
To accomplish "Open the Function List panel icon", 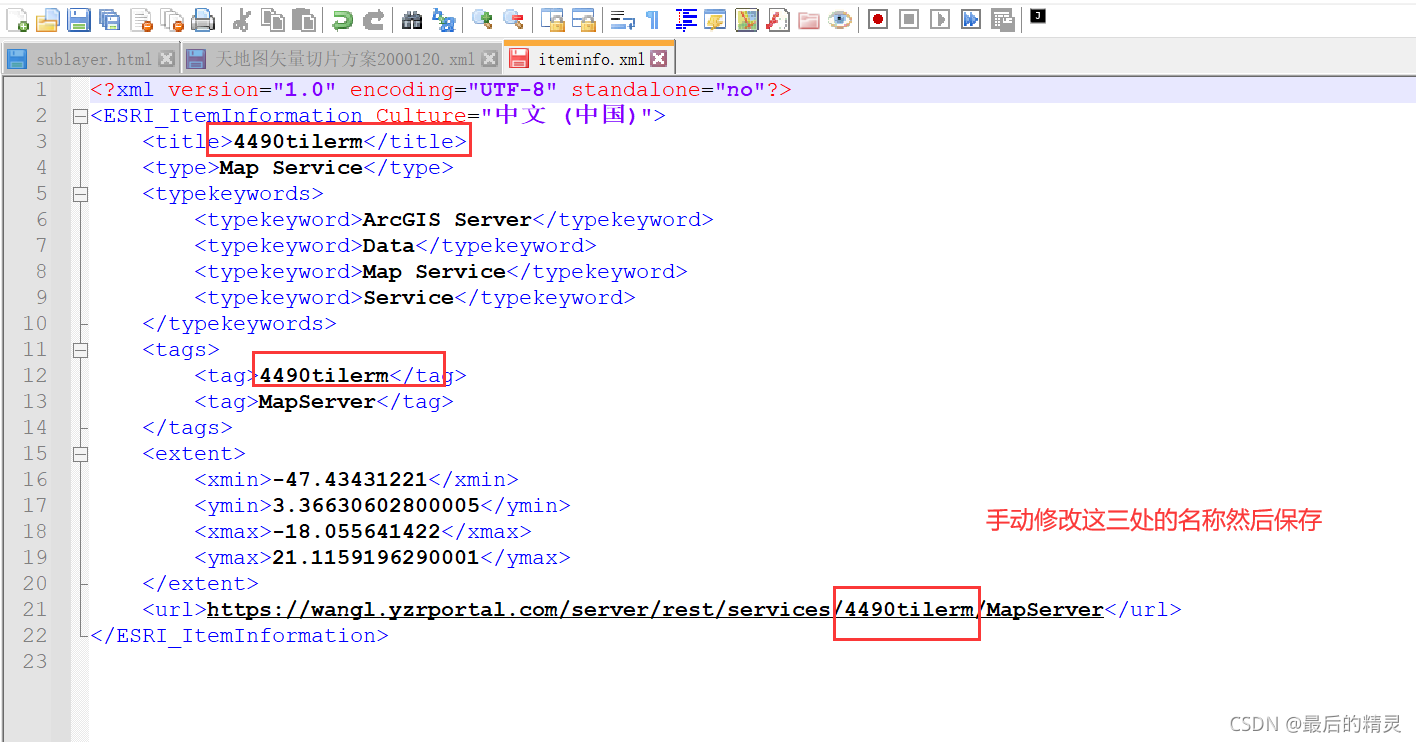I will pyautogui.click(x=777, y=19).
